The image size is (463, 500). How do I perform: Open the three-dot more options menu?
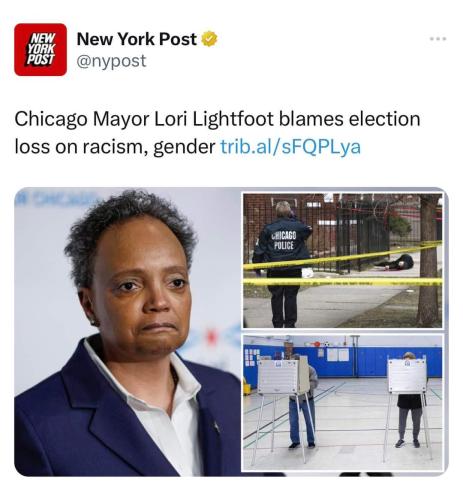(x=438, y=39)
